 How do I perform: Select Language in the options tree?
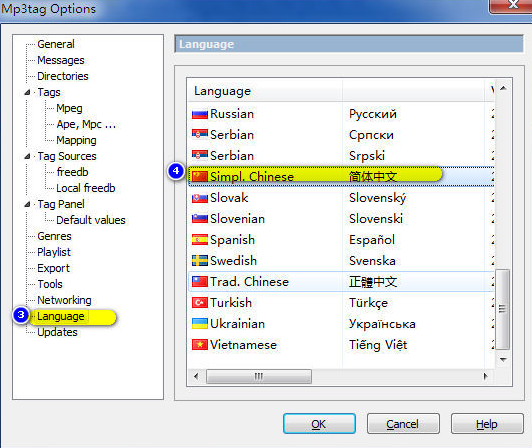tap(61, 316)
